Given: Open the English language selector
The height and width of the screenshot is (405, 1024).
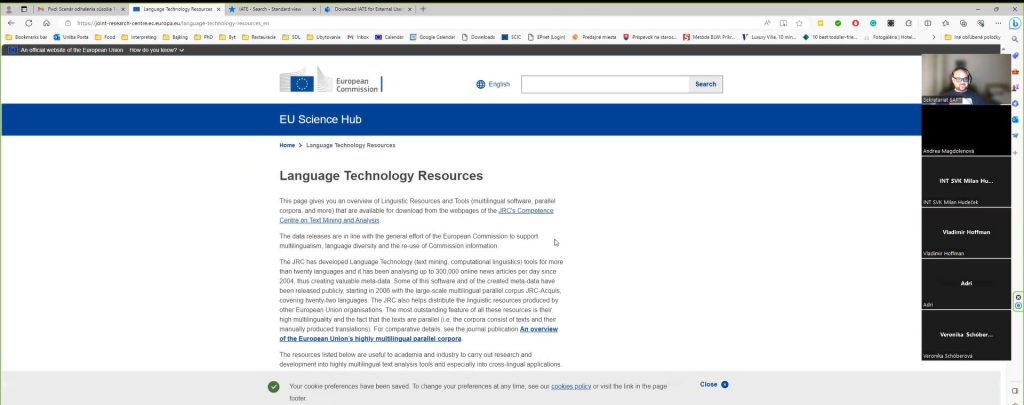Looking at the screenshot, I should click(493, 84).
